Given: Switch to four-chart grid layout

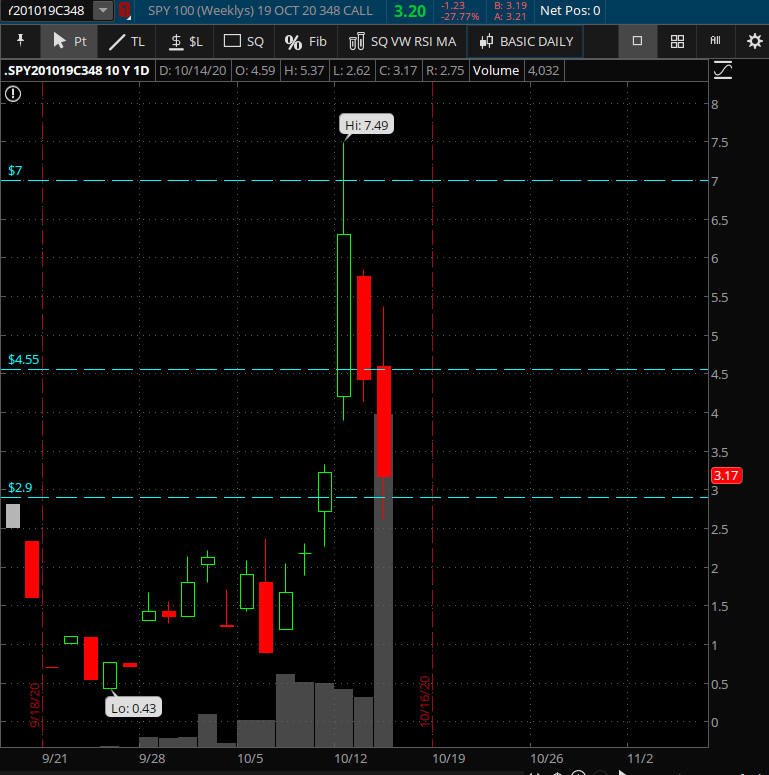Looking at the screenshot, I should click(x=677, y=41).
